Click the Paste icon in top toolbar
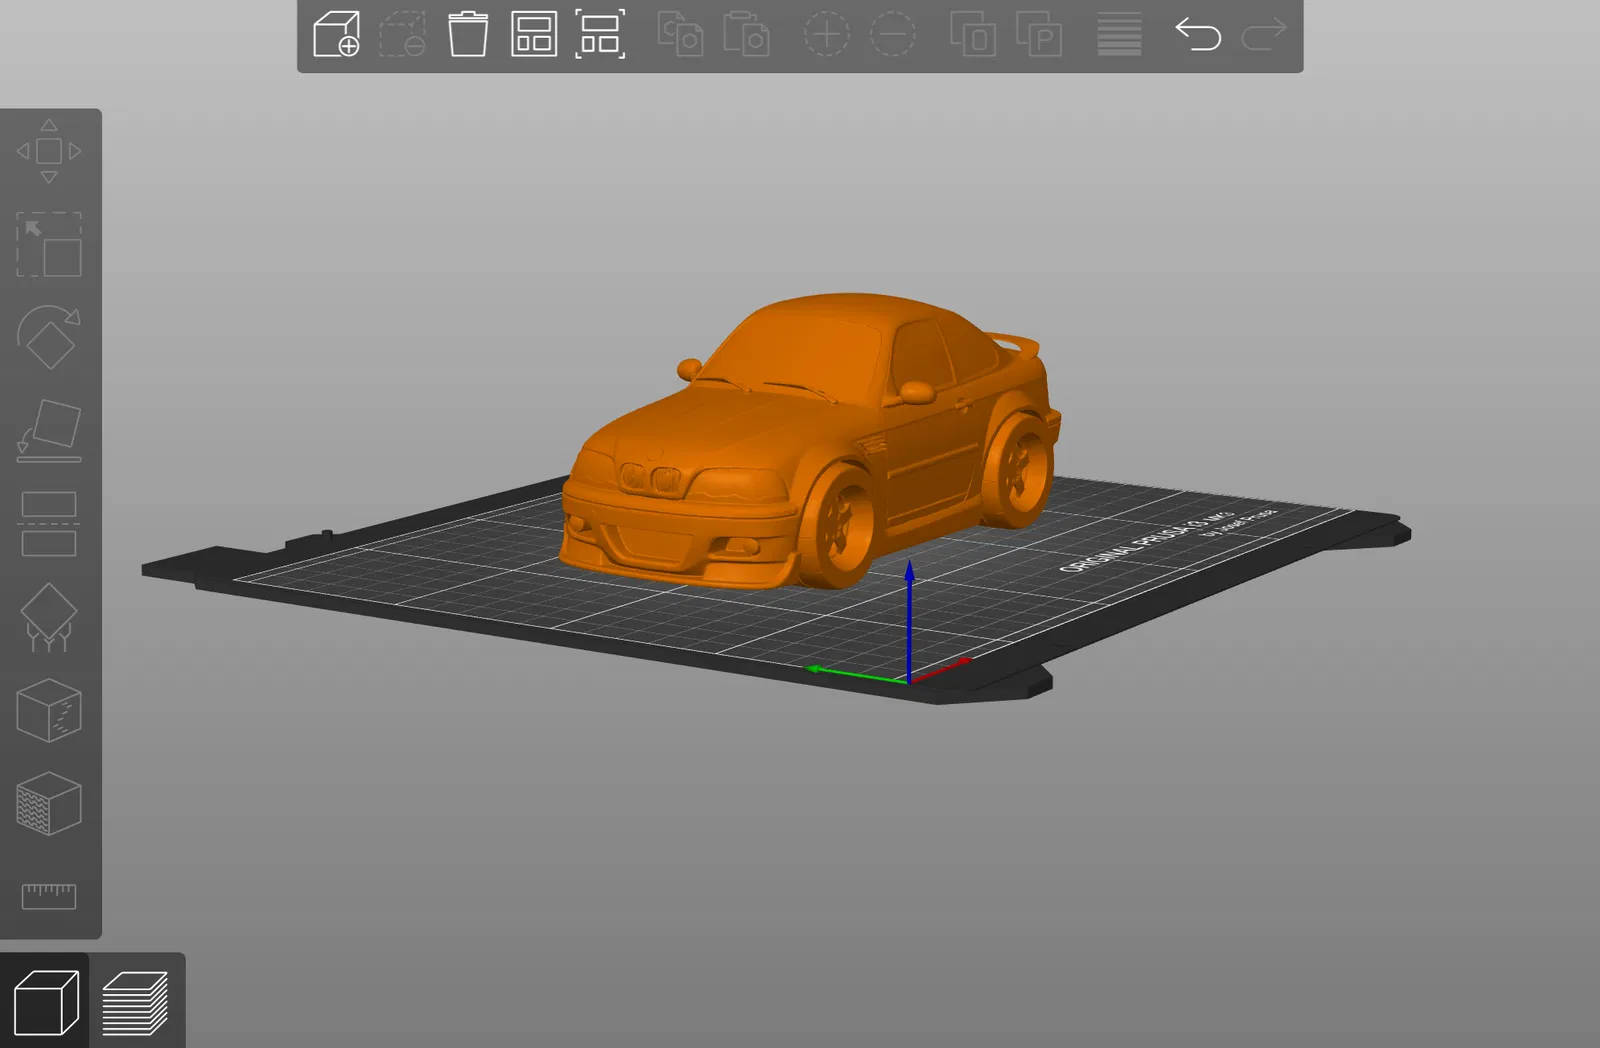Viewport: 1600px width, 1048px height. (746, 35)
